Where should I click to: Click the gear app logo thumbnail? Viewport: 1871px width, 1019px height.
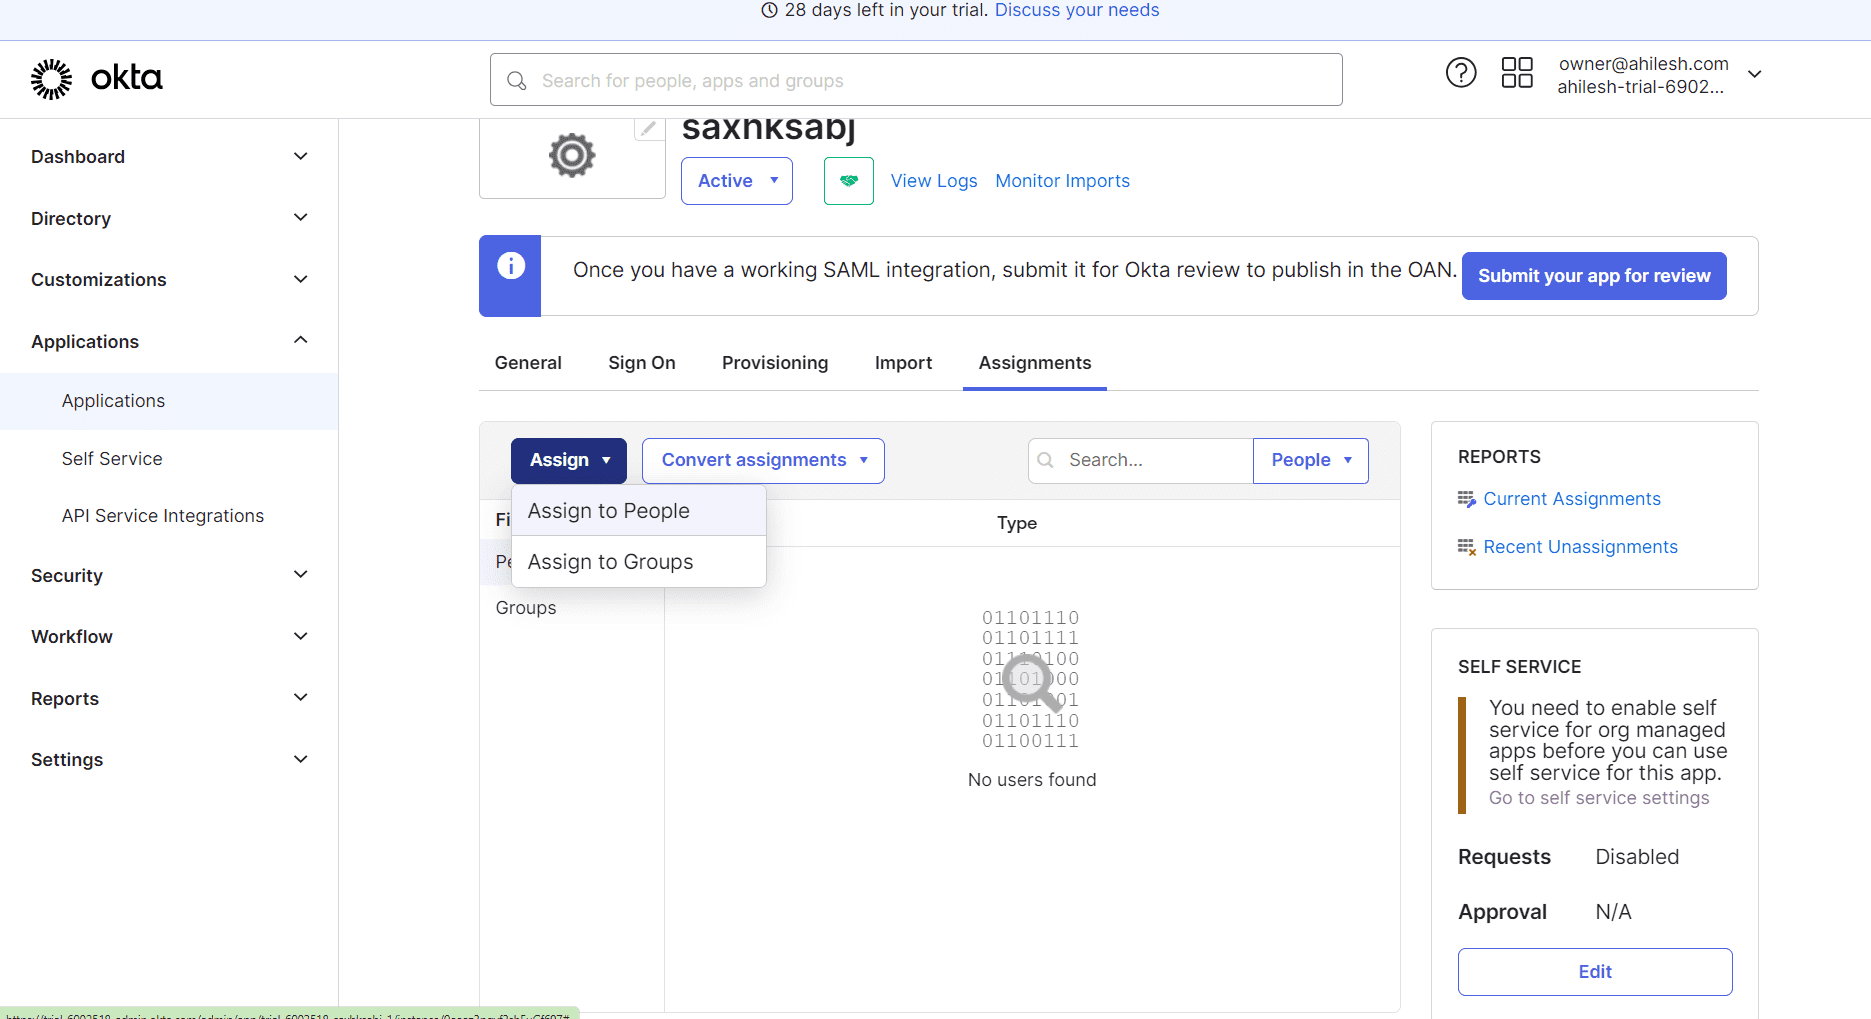coord(572,156)
